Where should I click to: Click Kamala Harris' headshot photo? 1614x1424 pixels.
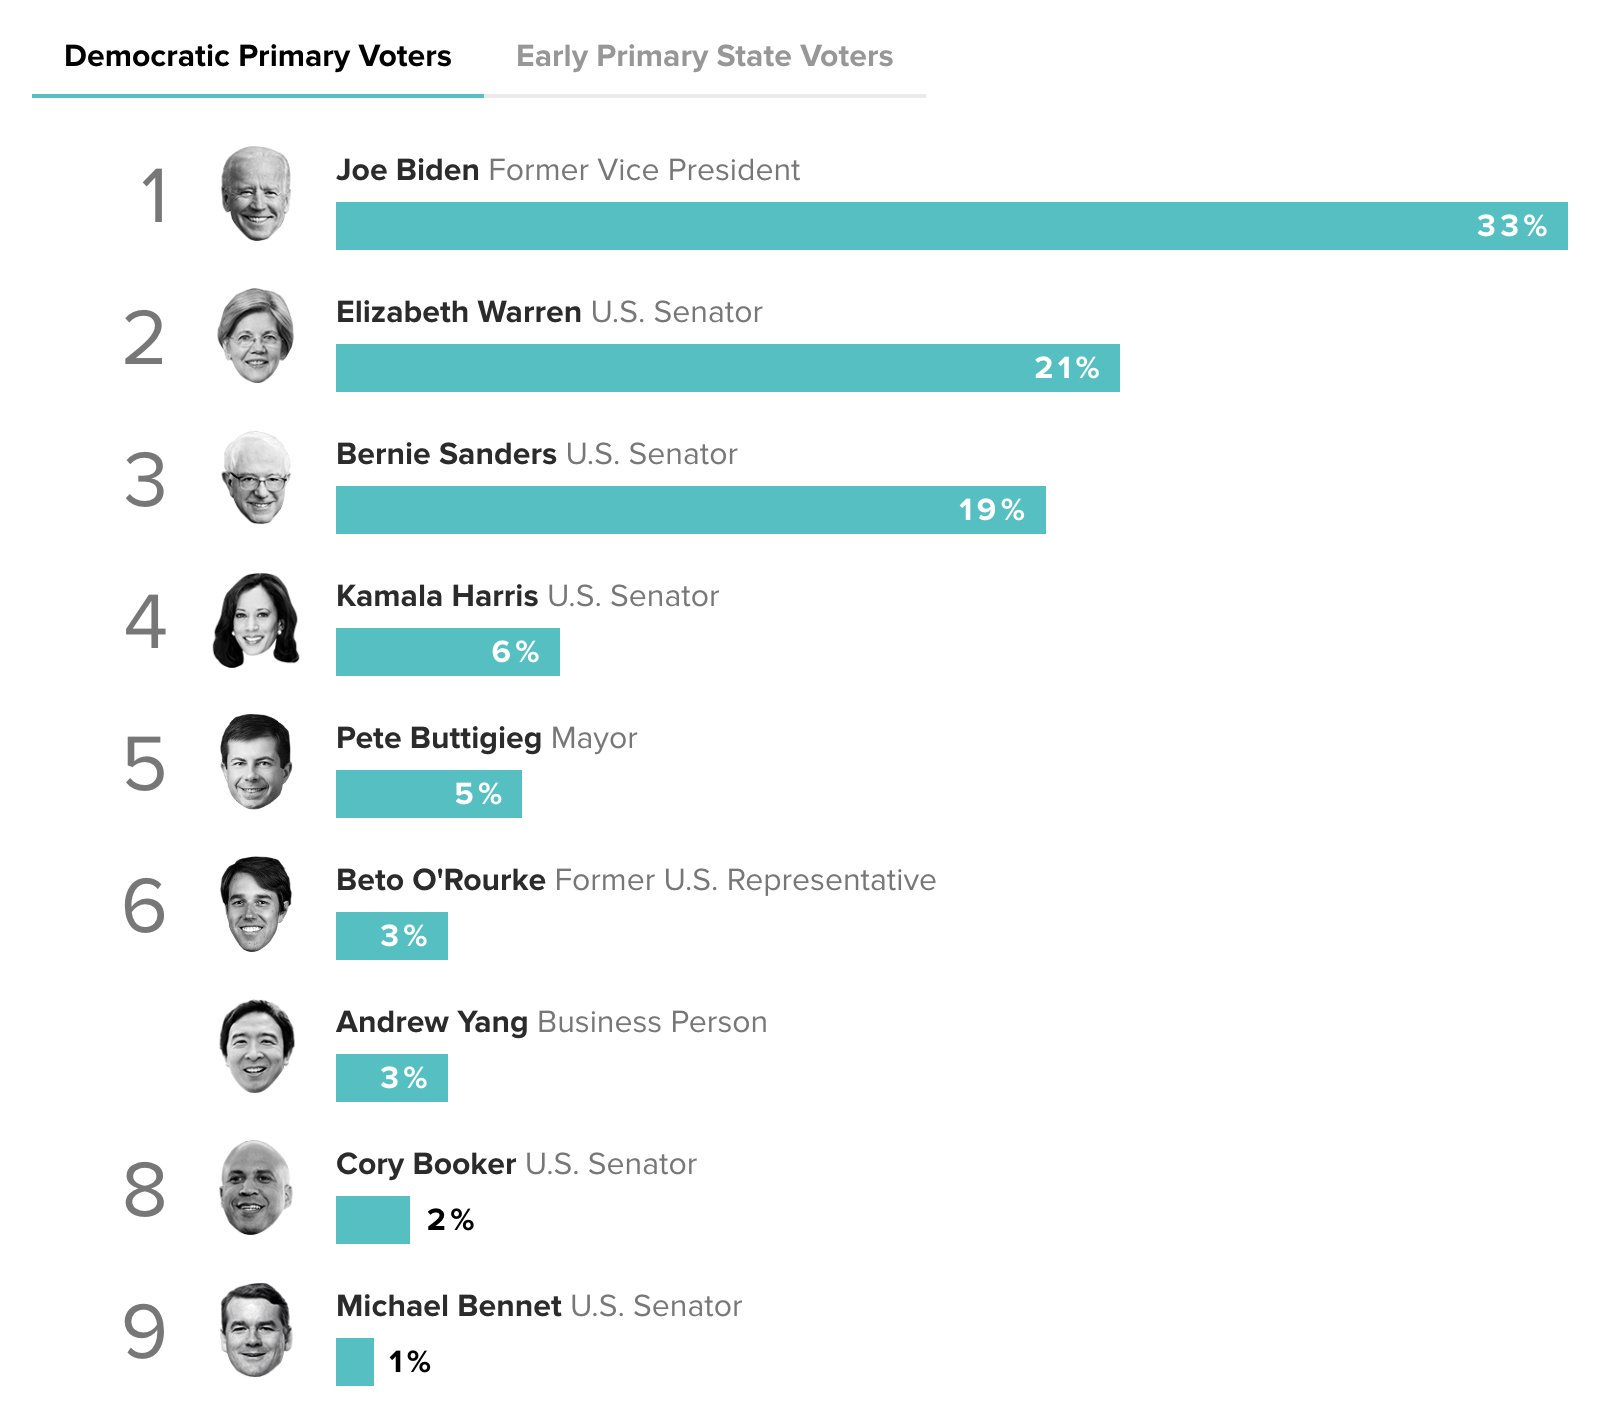tap(256, 620)
